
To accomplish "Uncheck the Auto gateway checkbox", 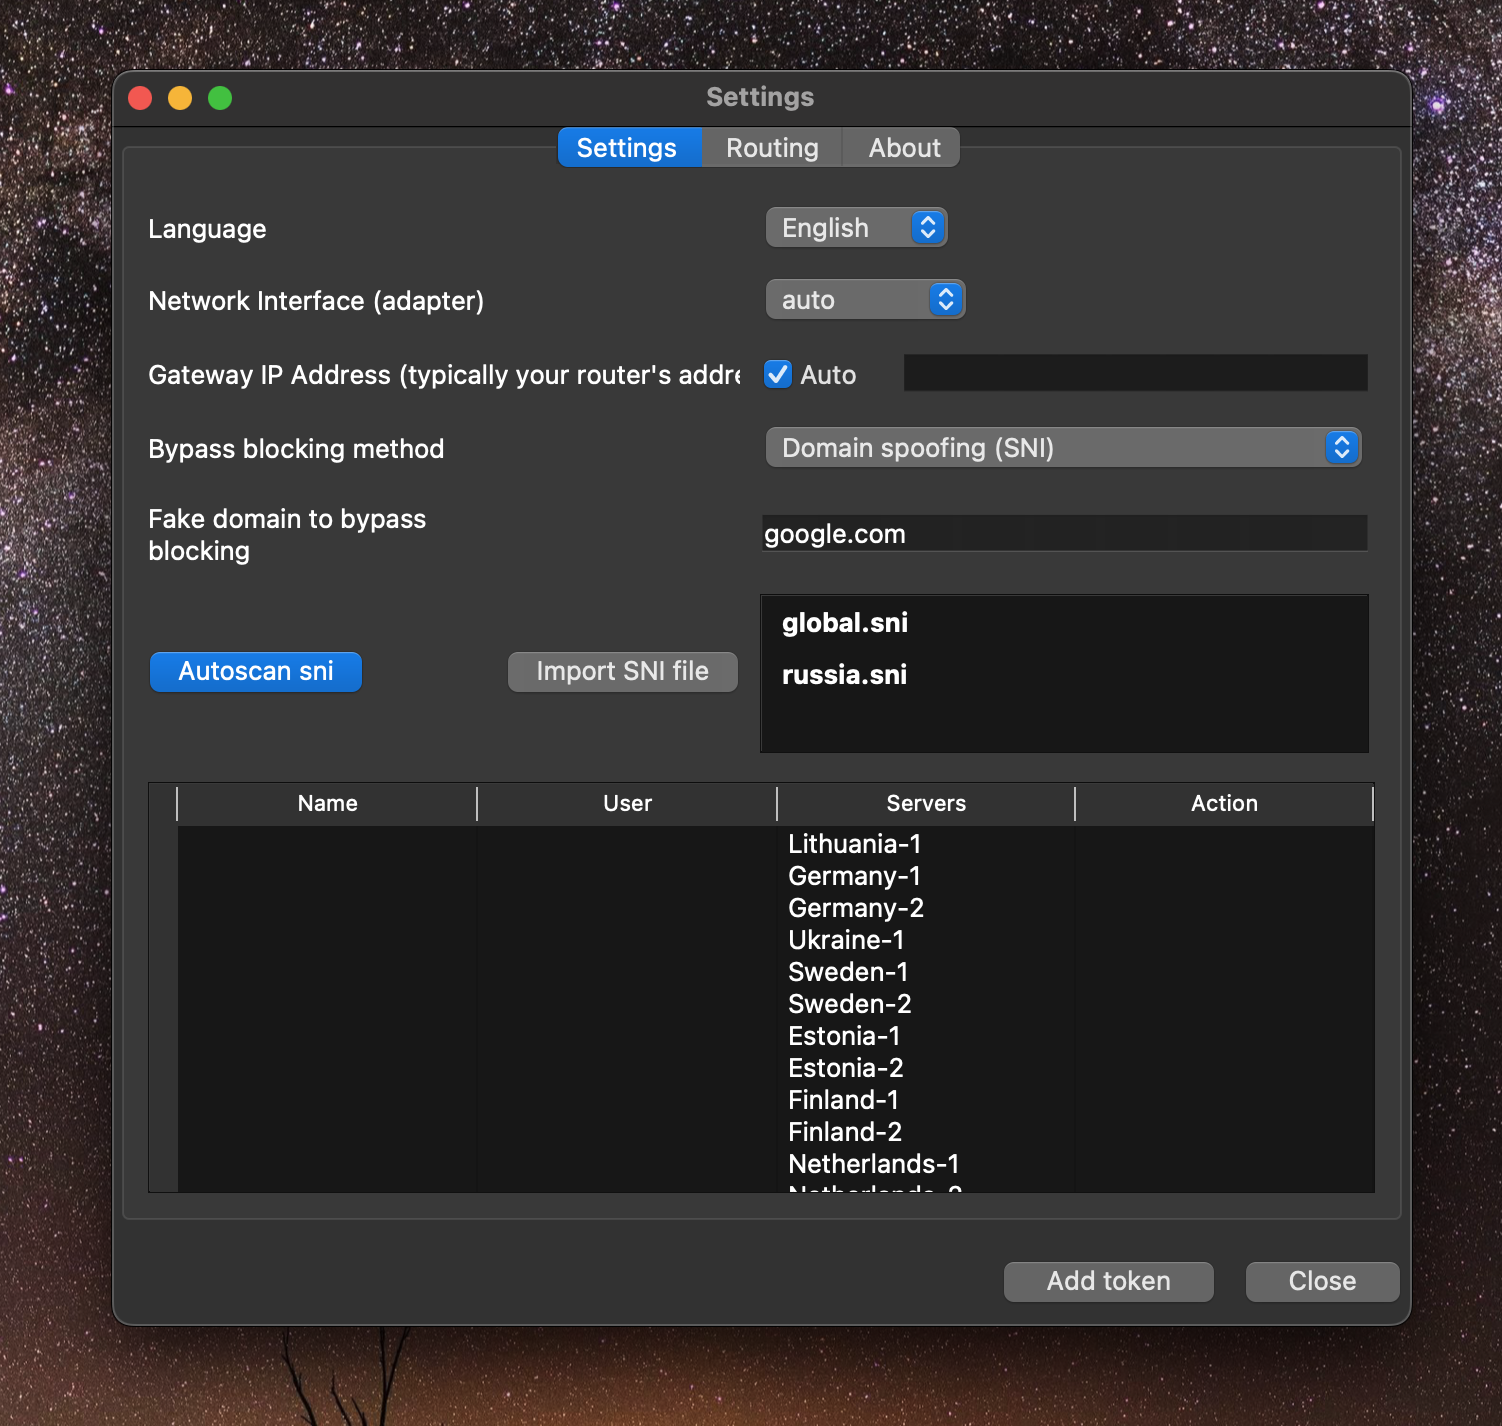I will pos(778,374).
